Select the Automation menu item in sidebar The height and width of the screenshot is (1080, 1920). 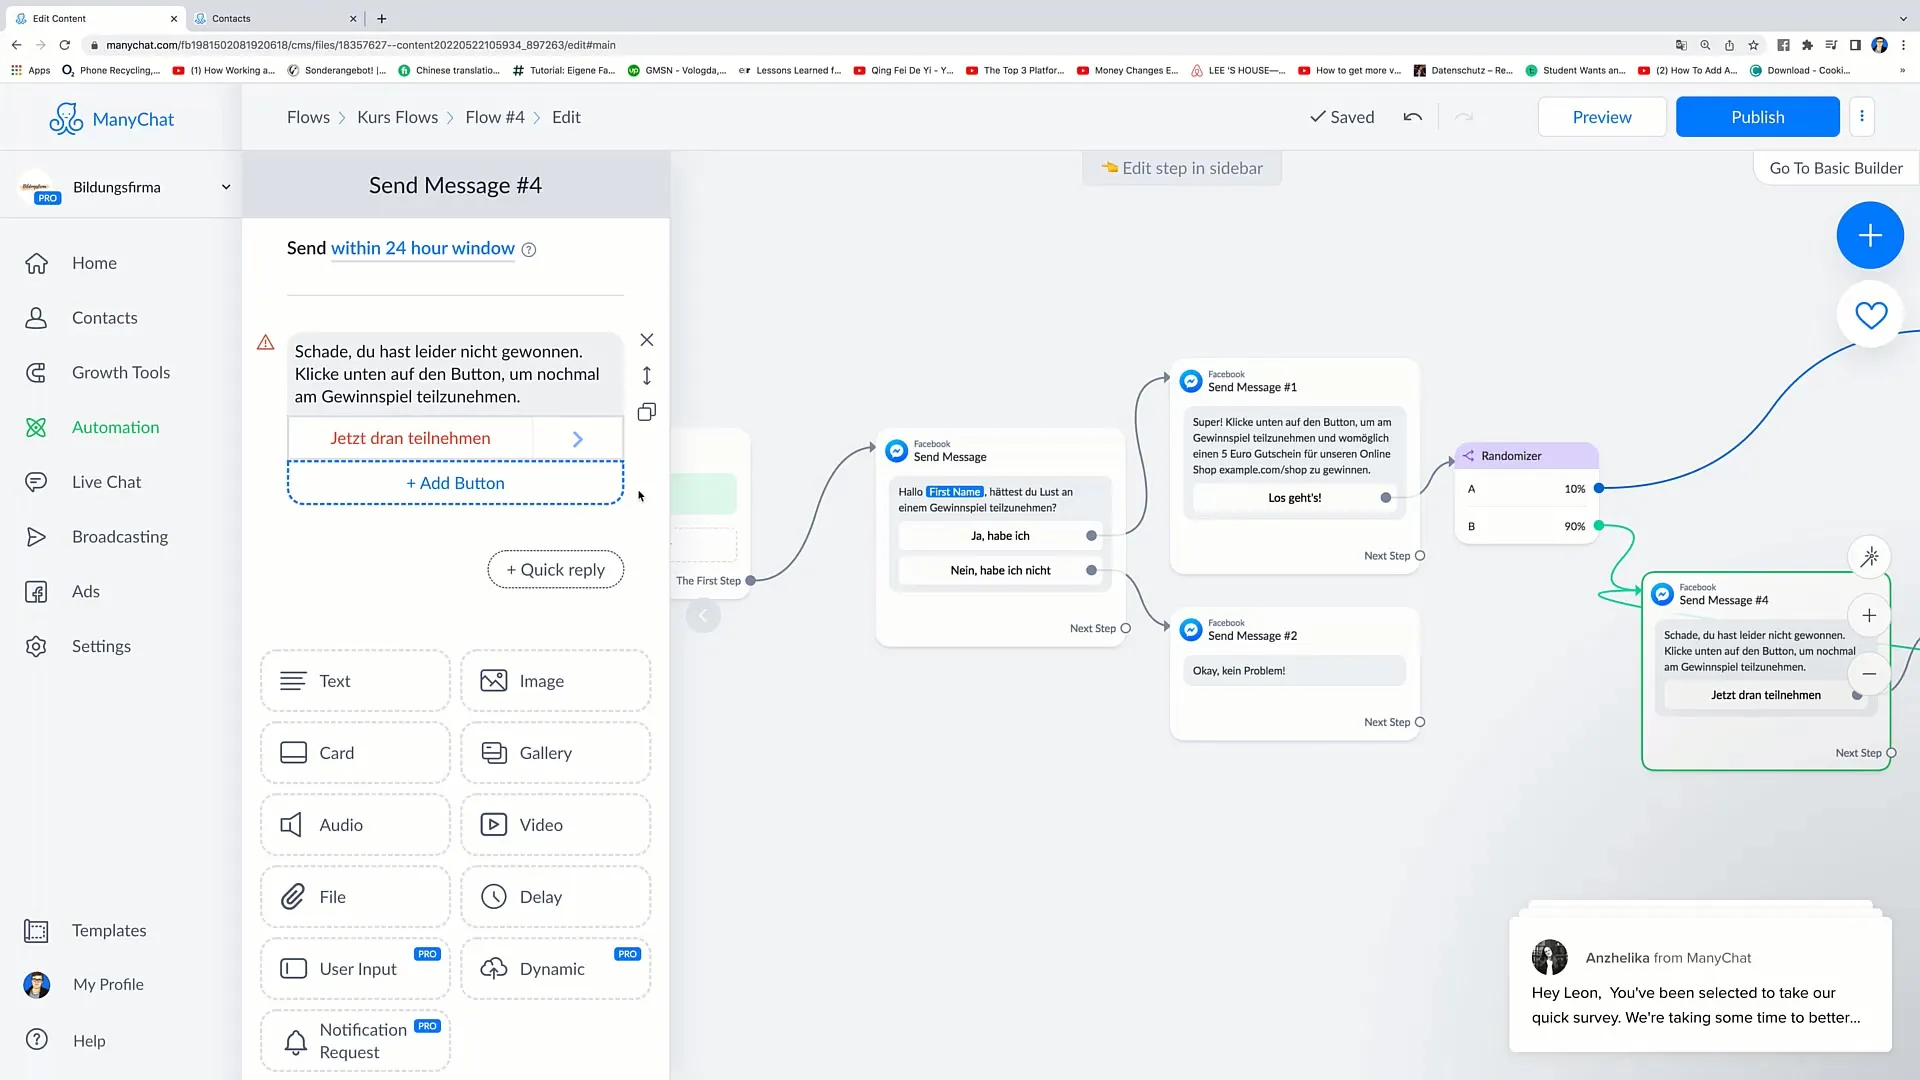click(x=115, y=426)
